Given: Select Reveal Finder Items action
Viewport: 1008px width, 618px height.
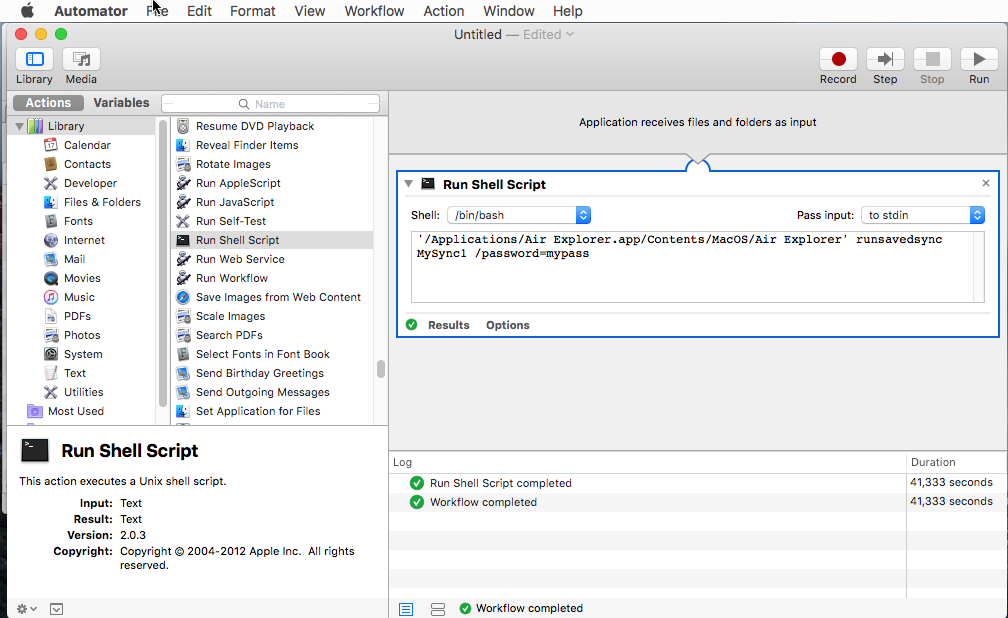Looking at the screenshot, I should (x=247, y=145).
